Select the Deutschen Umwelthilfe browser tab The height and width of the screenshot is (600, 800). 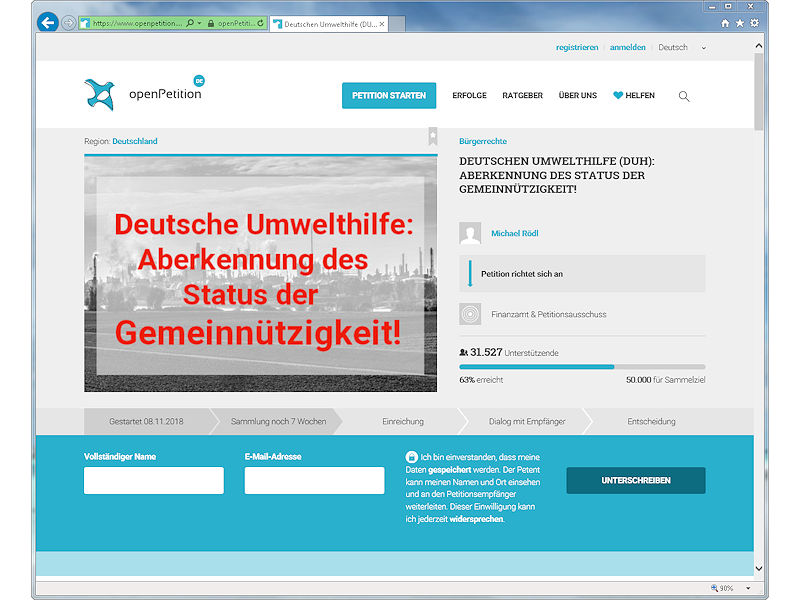tap(329, 24)
